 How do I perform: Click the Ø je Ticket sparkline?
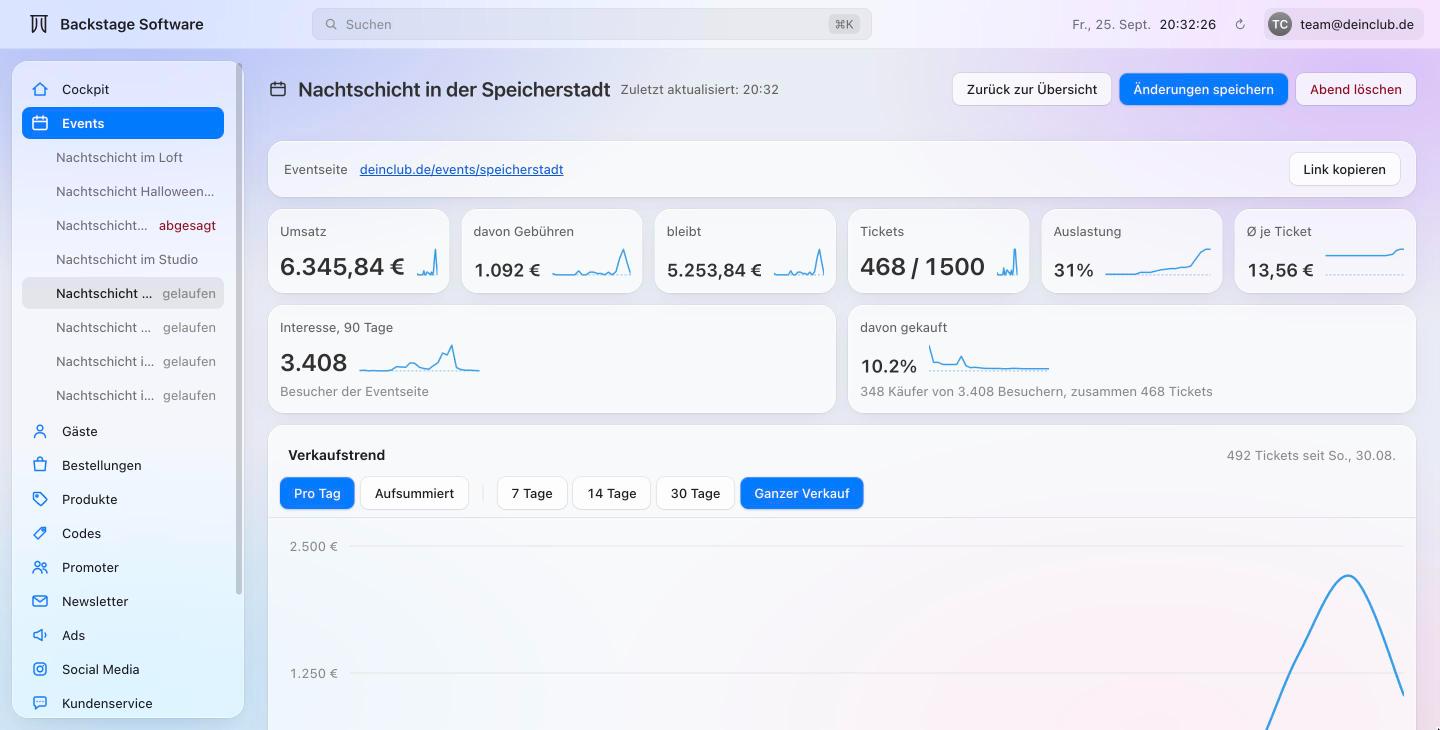pyautogui.click(x=1364, y=262)
